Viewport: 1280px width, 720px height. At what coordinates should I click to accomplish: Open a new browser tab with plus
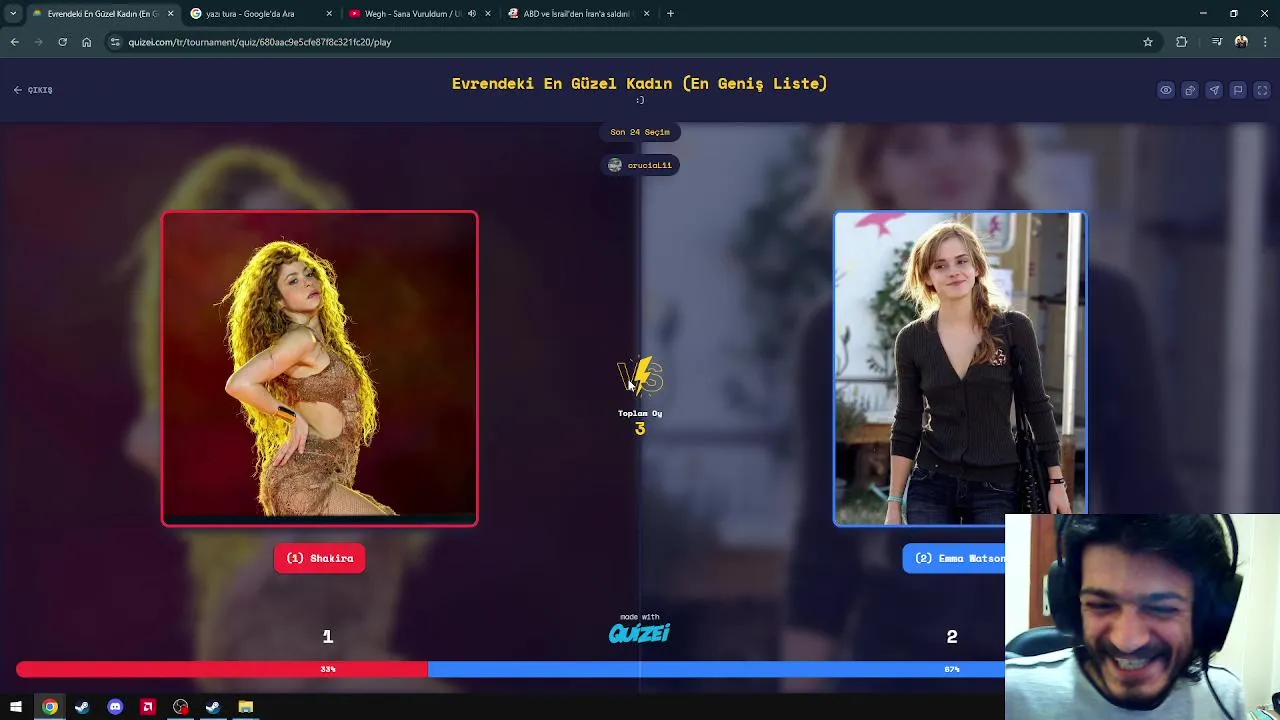tap(670, 14)
